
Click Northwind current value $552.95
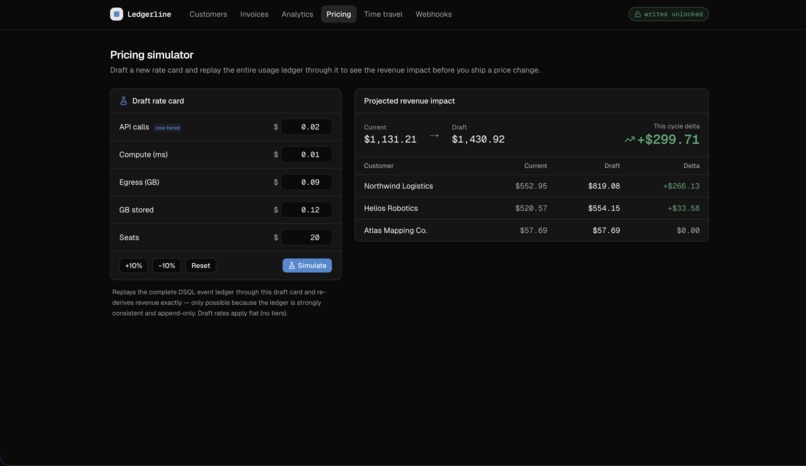531,186
